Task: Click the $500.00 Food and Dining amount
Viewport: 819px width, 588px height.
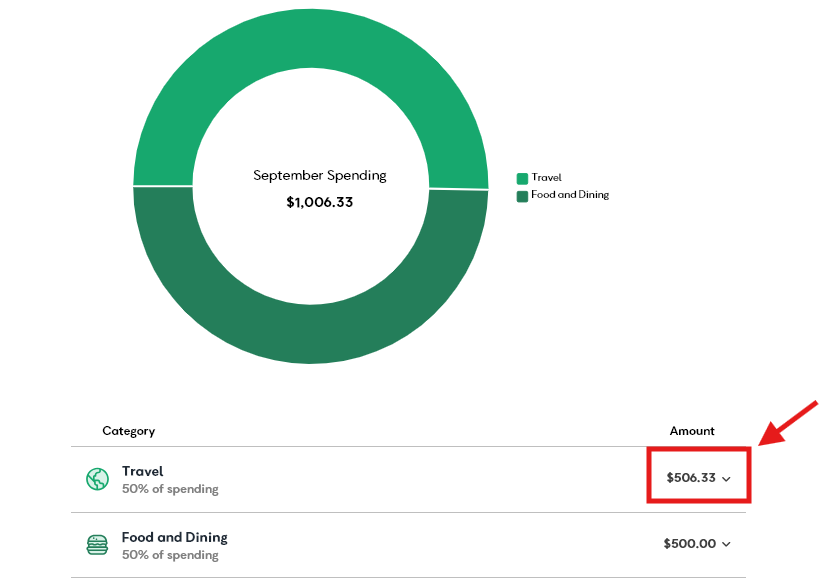Action: tap(689, 544)
